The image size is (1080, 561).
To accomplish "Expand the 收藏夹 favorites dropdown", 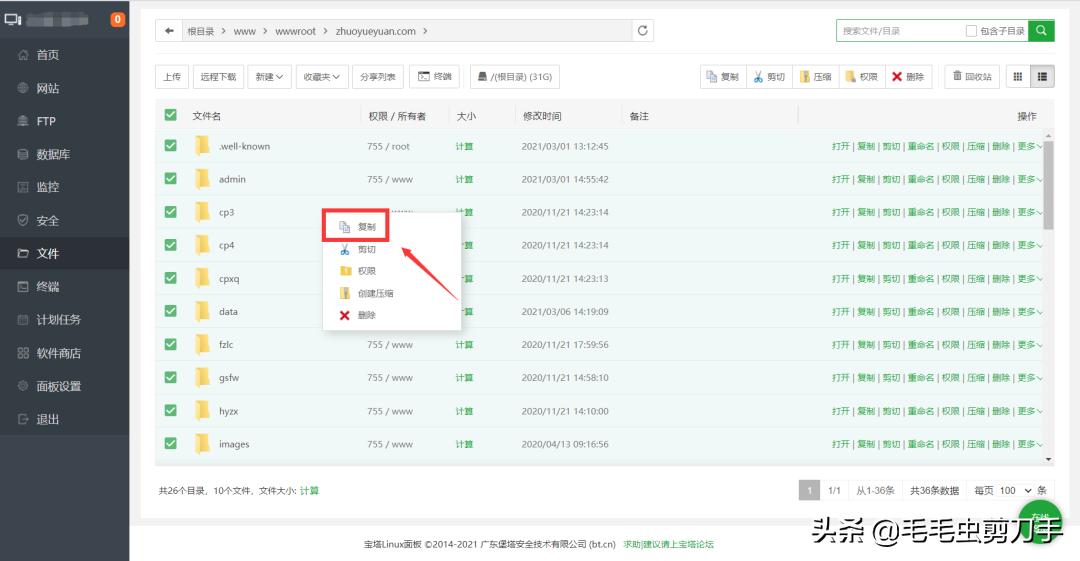I will click(x=322, y=76).
